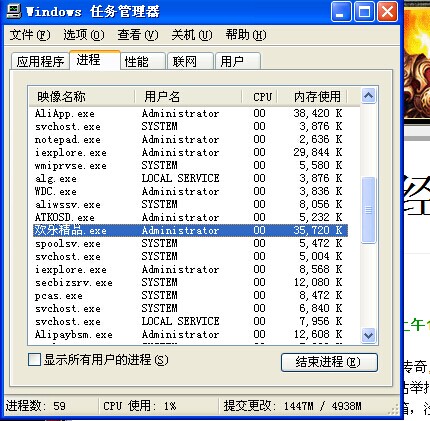Click the Task Manager title bar icon
The height and width of the screenshot is (421, 430).
click(14, 11)
